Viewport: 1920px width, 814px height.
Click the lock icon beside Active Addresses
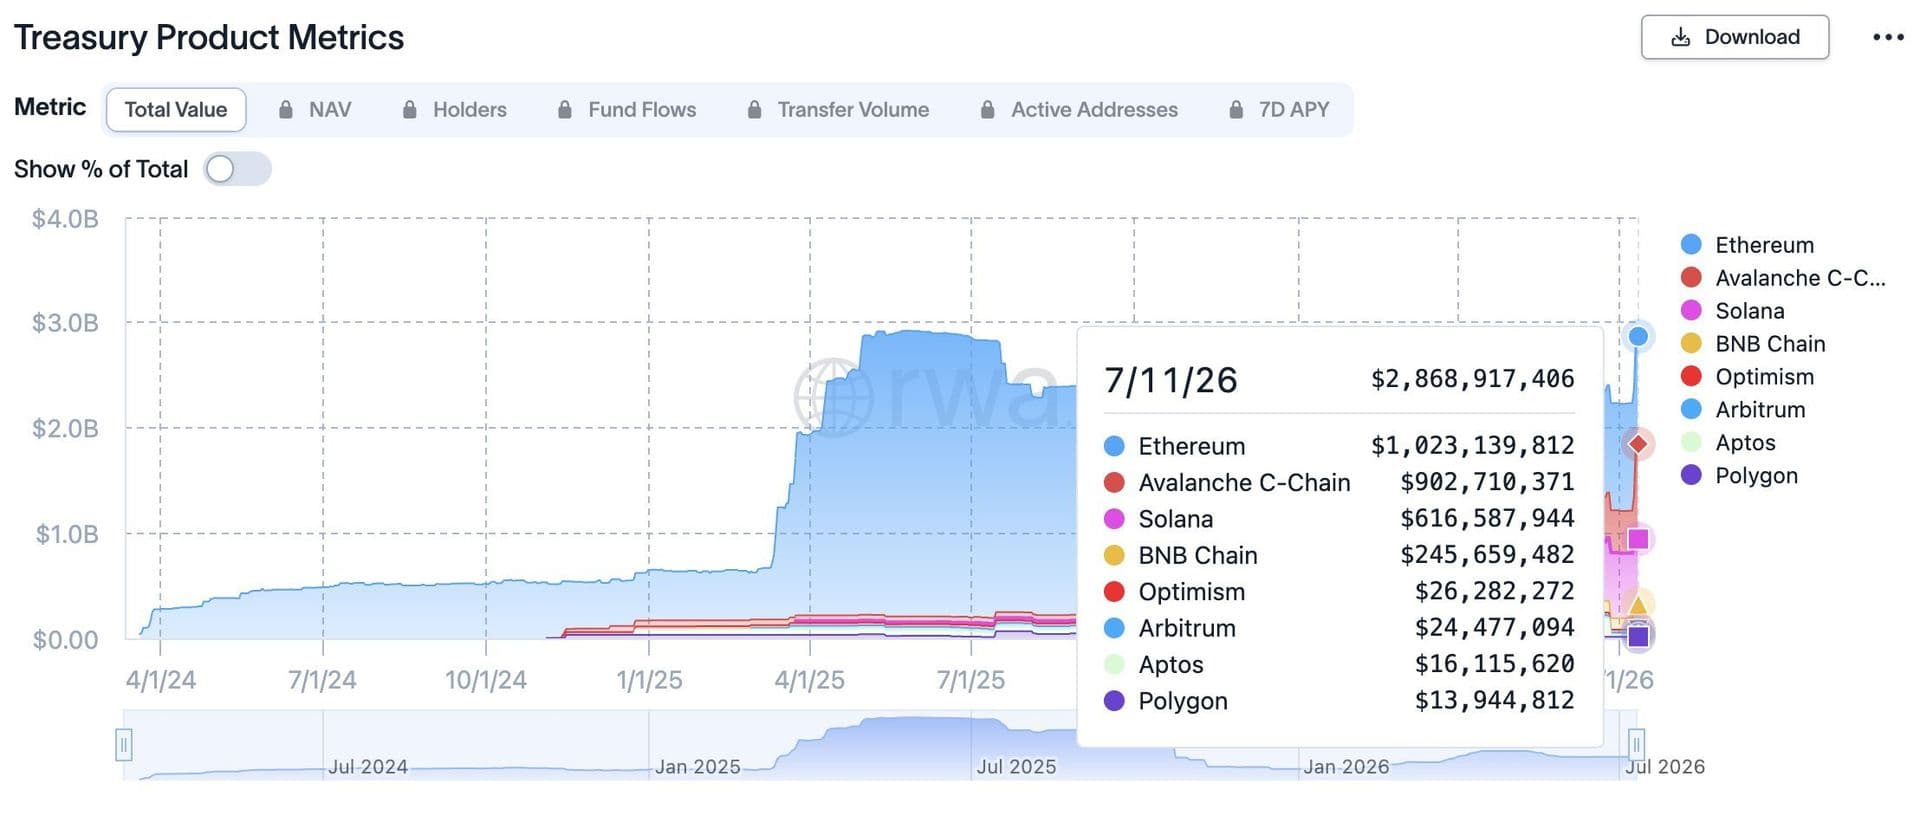[988, 110]
